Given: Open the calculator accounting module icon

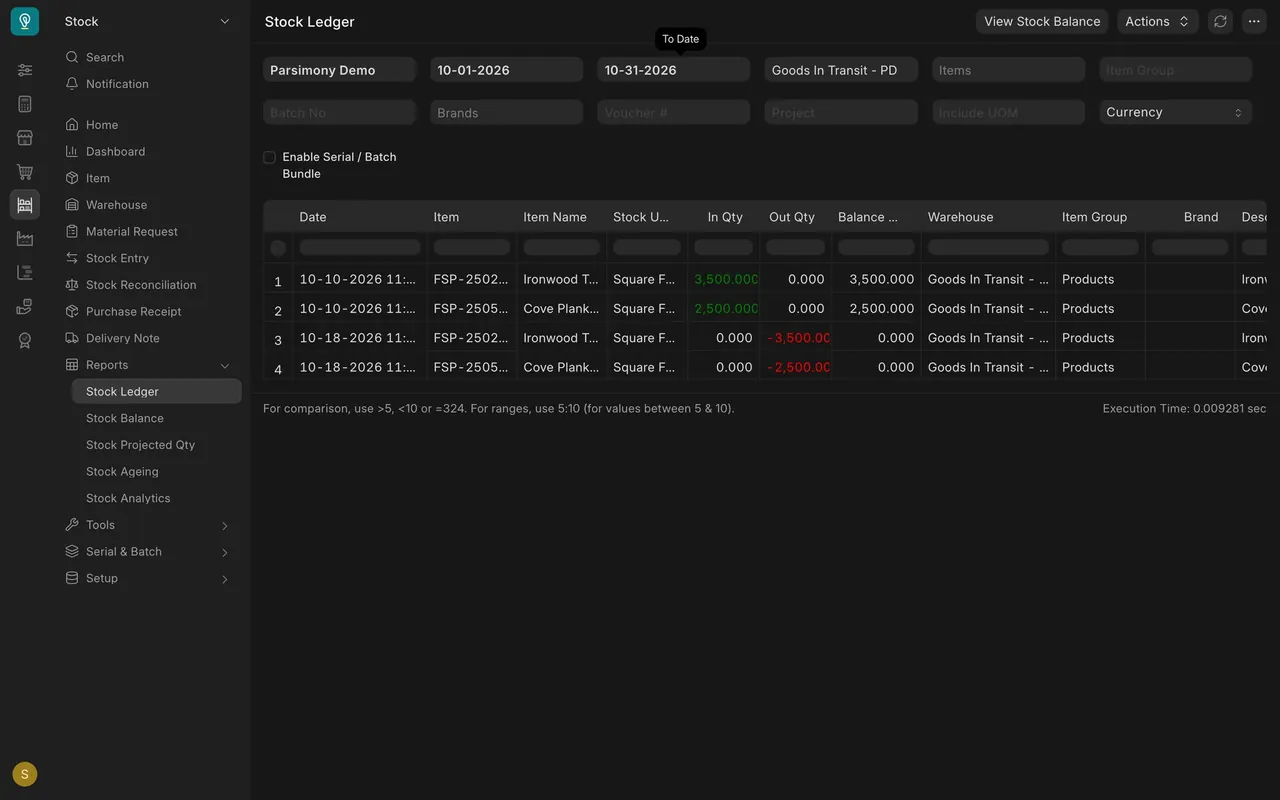Looking at the screenshot, I should [25, 104].
